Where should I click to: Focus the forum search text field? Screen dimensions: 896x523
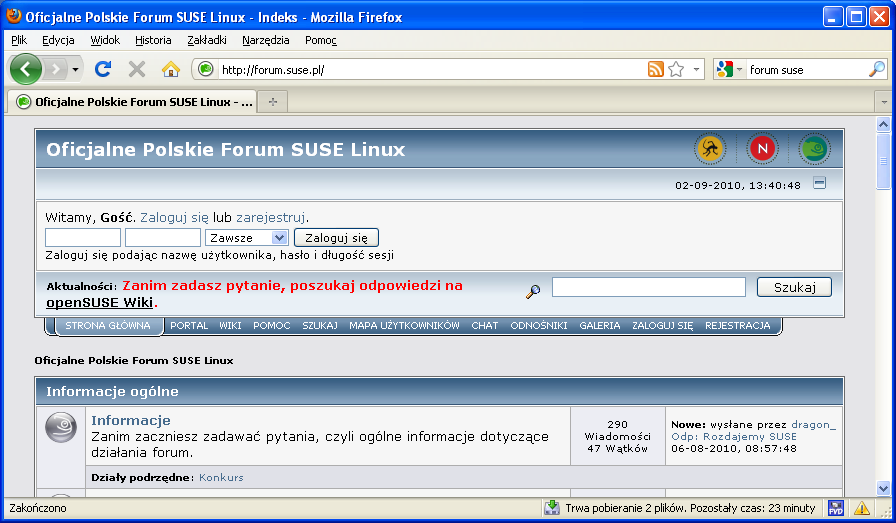[649, 287]
